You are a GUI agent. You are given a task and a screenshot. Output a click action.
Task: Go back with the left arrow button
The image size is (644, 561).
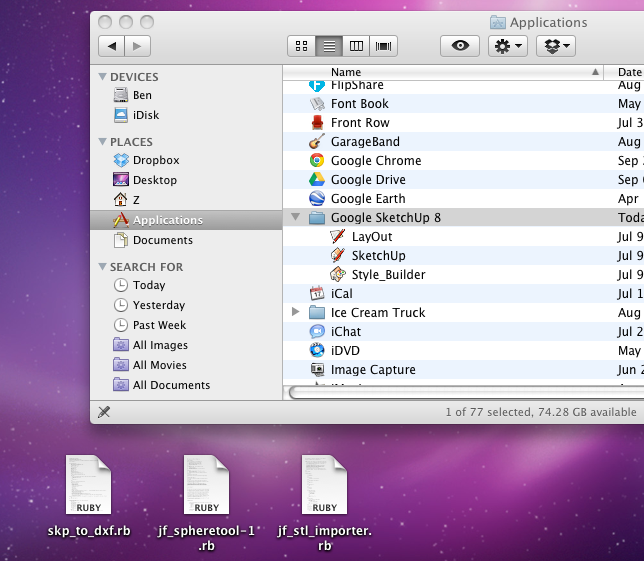click(112, 46)
